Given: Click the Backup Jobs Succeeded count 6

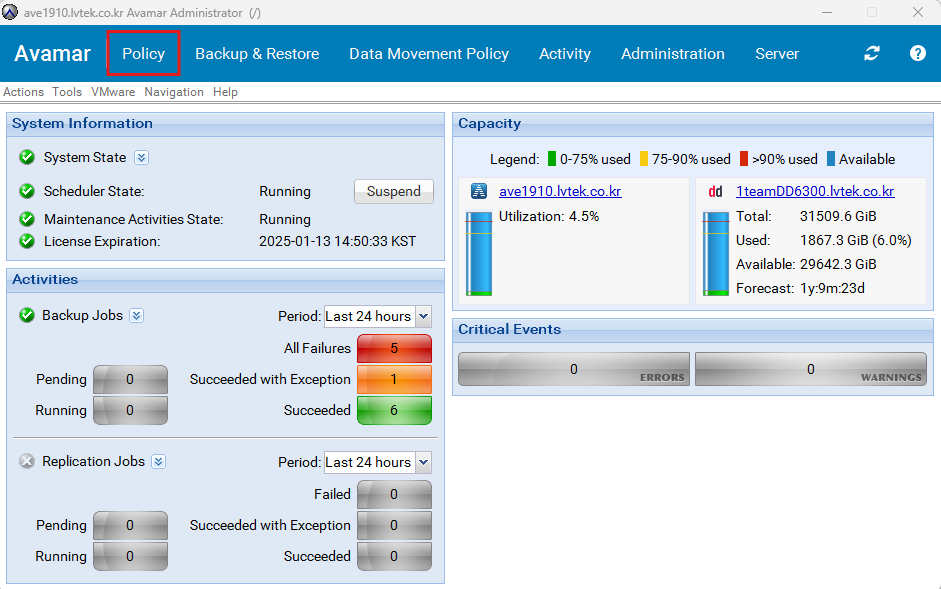Looking at the screenshot, I should point(394,410).
